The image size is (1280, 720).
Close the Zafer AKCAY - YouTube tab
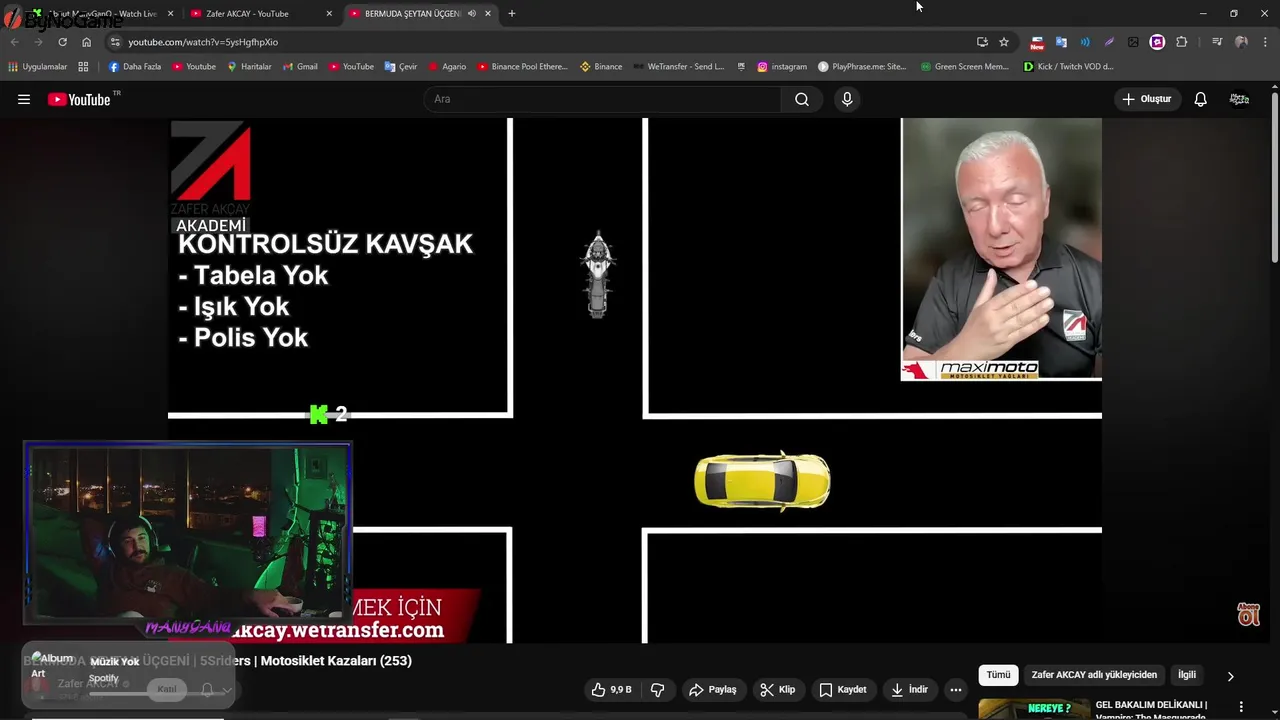coord(329,14)
